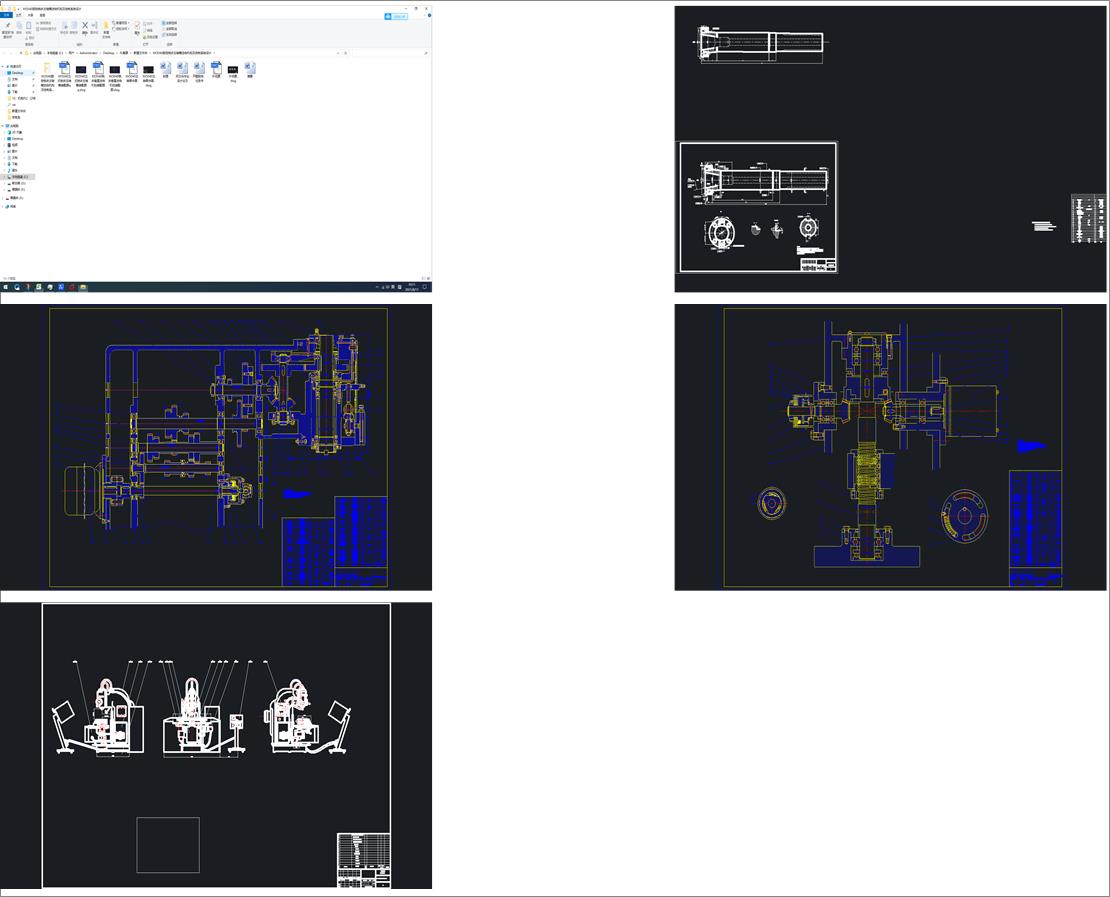This screenshot has width=1110, height=897.
Task: Select 本地磁盘 (C:) in the navigation pane
Action: [x=19, y=177]
